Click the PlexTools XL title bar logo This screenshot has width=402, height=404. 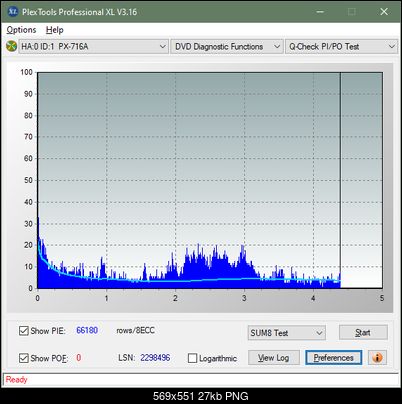point(12,12)
